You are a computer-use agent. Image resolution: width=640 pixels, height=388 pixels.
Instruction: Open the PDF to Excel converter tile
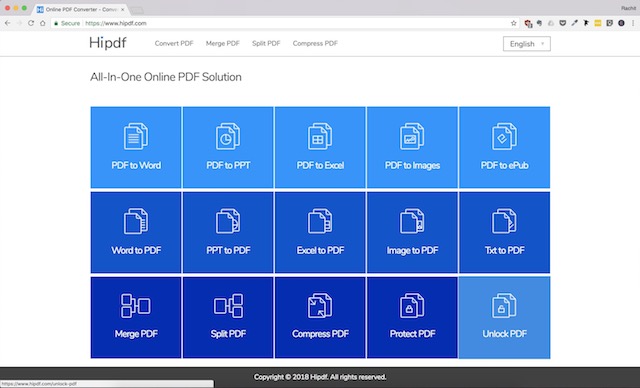(x=320, y=147)
